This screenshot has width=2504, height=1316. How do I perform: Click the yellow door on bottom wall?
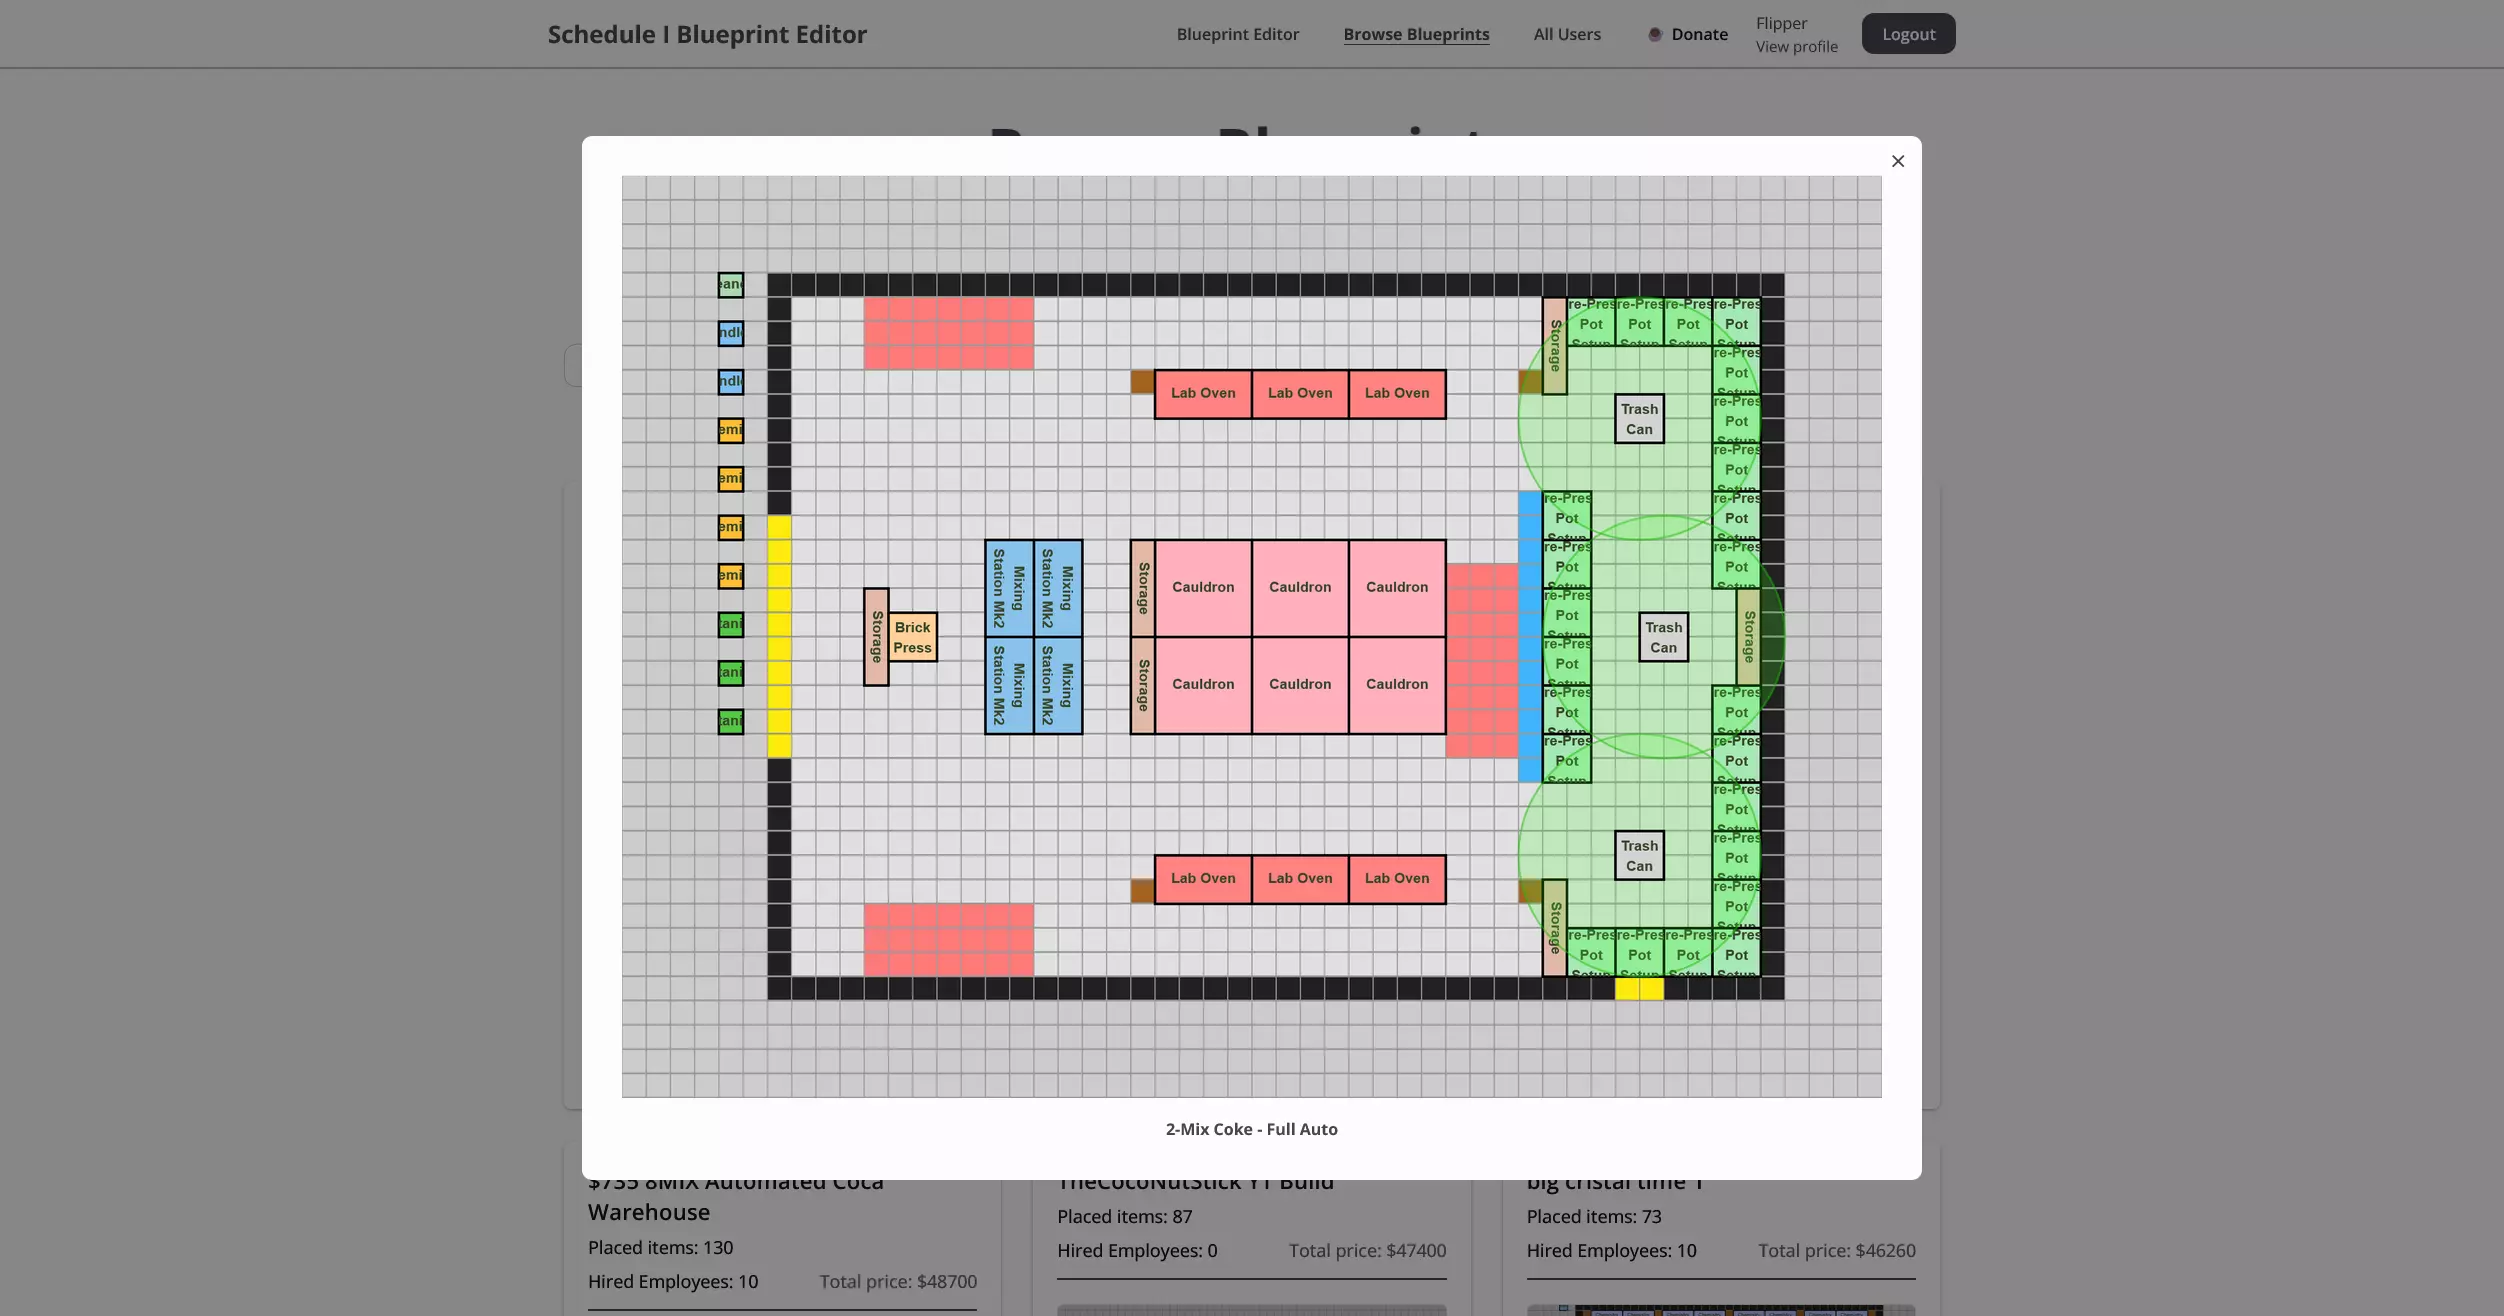[x=1639, y=989]
